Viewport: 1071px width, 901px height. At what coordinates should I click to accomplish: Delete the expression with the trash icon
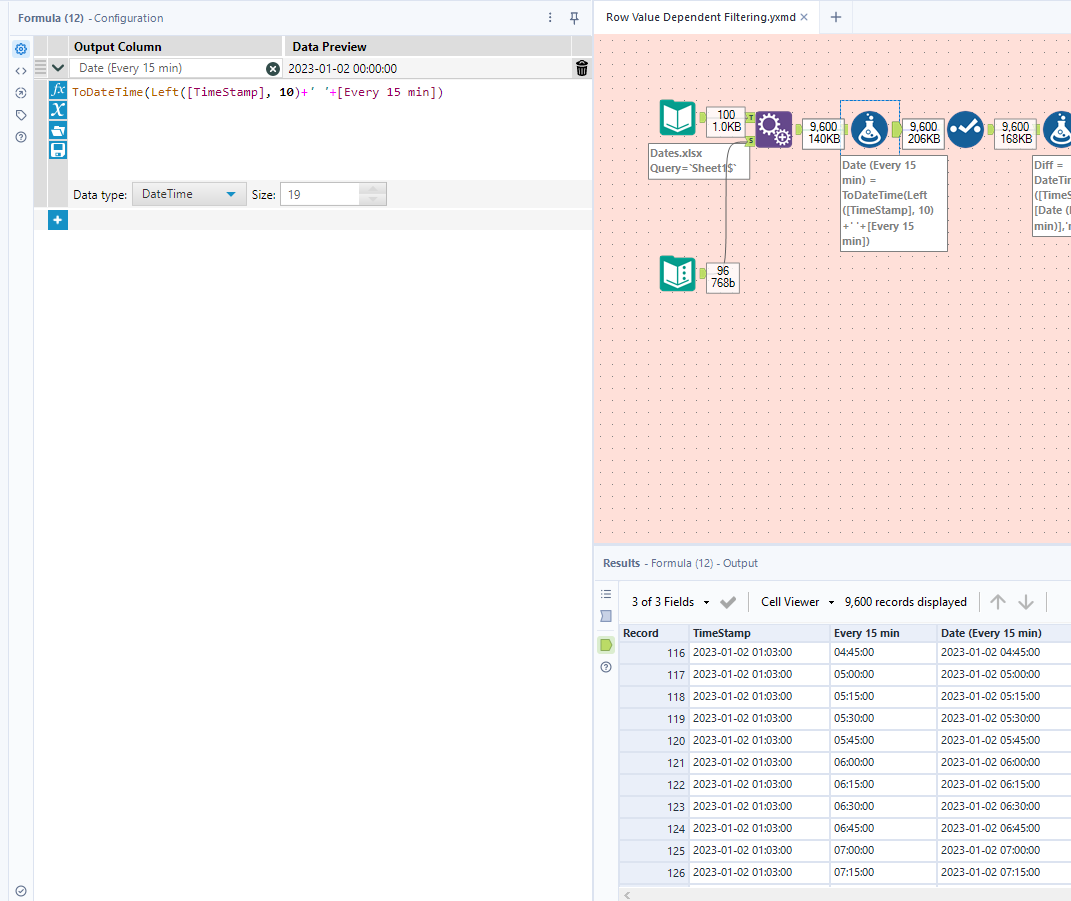click(x=582, y=68)
